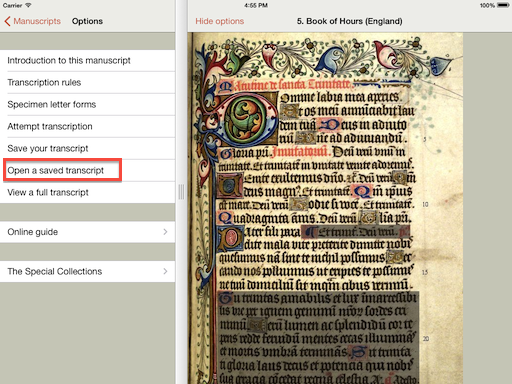Screen dimensions: 512x384
Task: Expand The Special Collections chevron
Action: 165,271
